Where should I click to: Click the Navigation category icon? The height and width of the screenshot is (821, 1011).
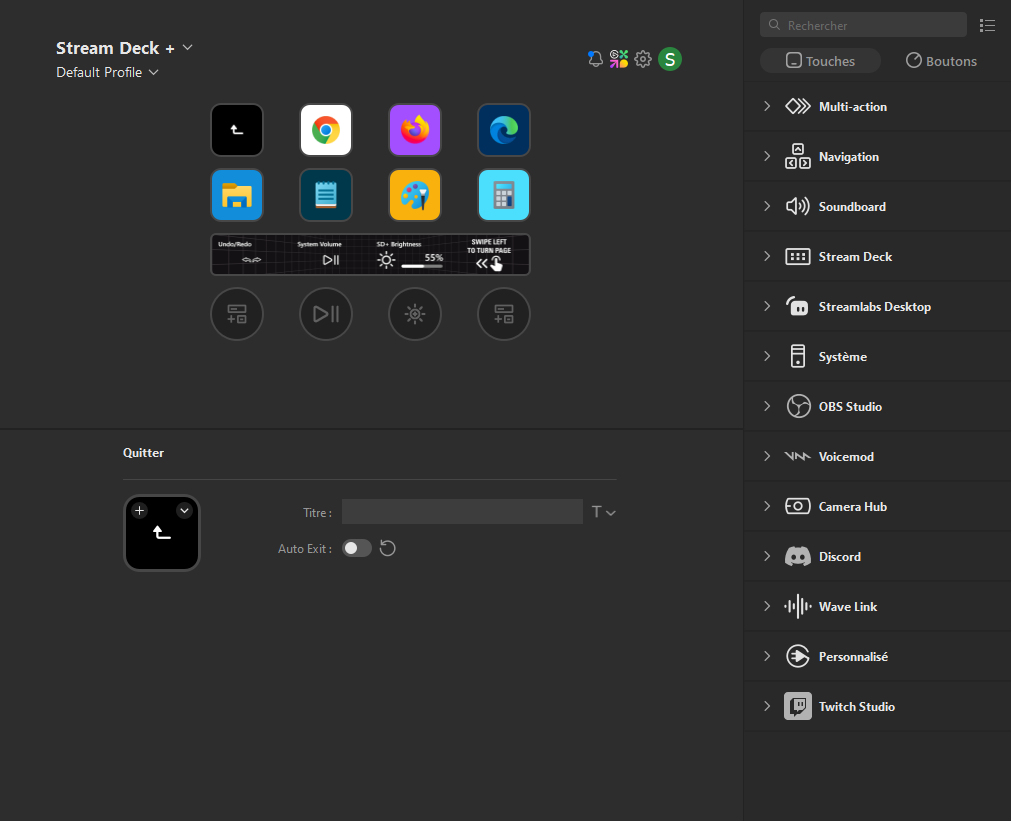point(798,157)
